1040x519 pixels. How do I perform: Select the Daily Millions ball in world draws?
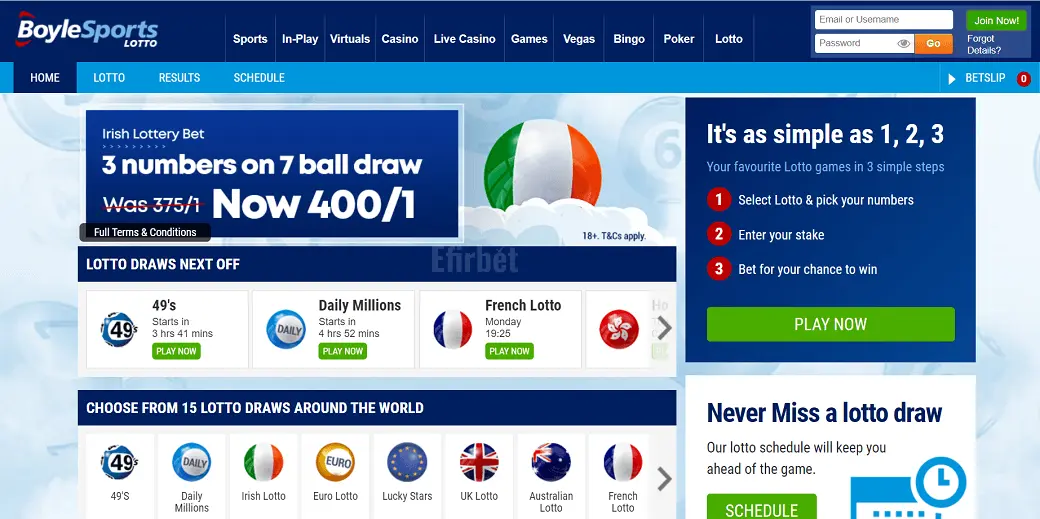click(x=192, y=462)
